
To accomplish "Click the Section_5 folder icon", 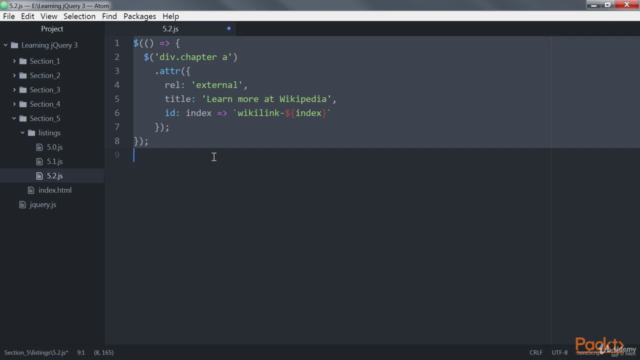I will click(x=23, y=118).
